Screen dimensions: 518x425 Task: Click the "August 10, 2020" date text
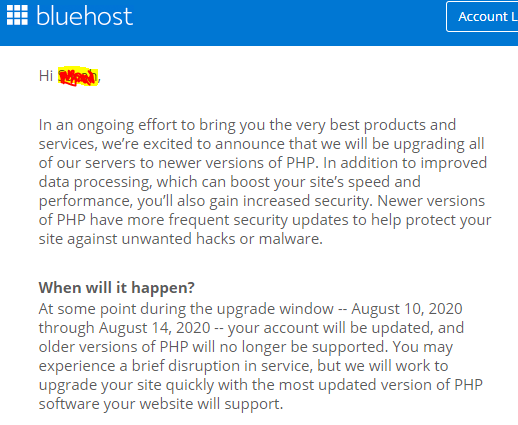coord(407,309)
